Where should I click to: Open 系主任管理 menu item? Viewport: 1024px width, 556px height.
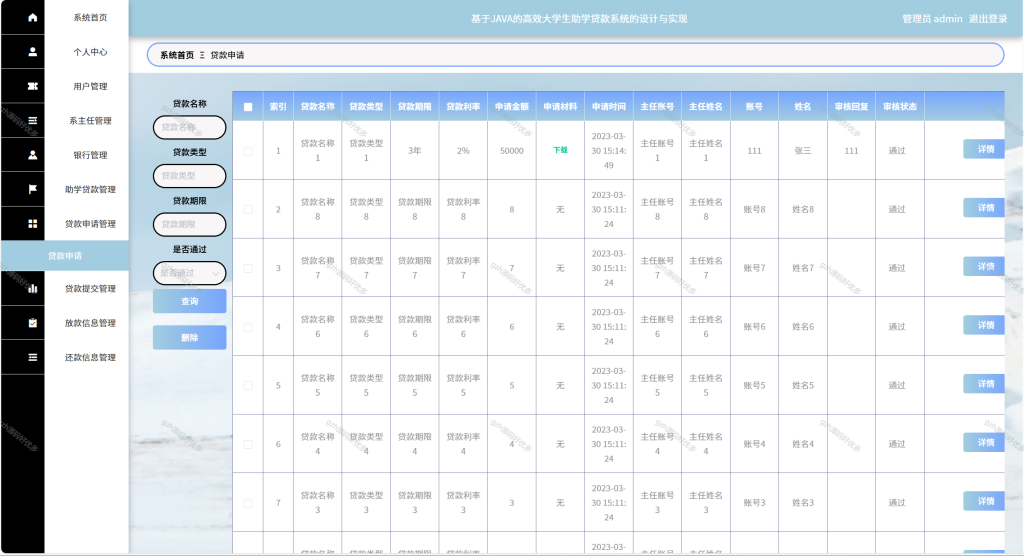(x=90, y=121)
